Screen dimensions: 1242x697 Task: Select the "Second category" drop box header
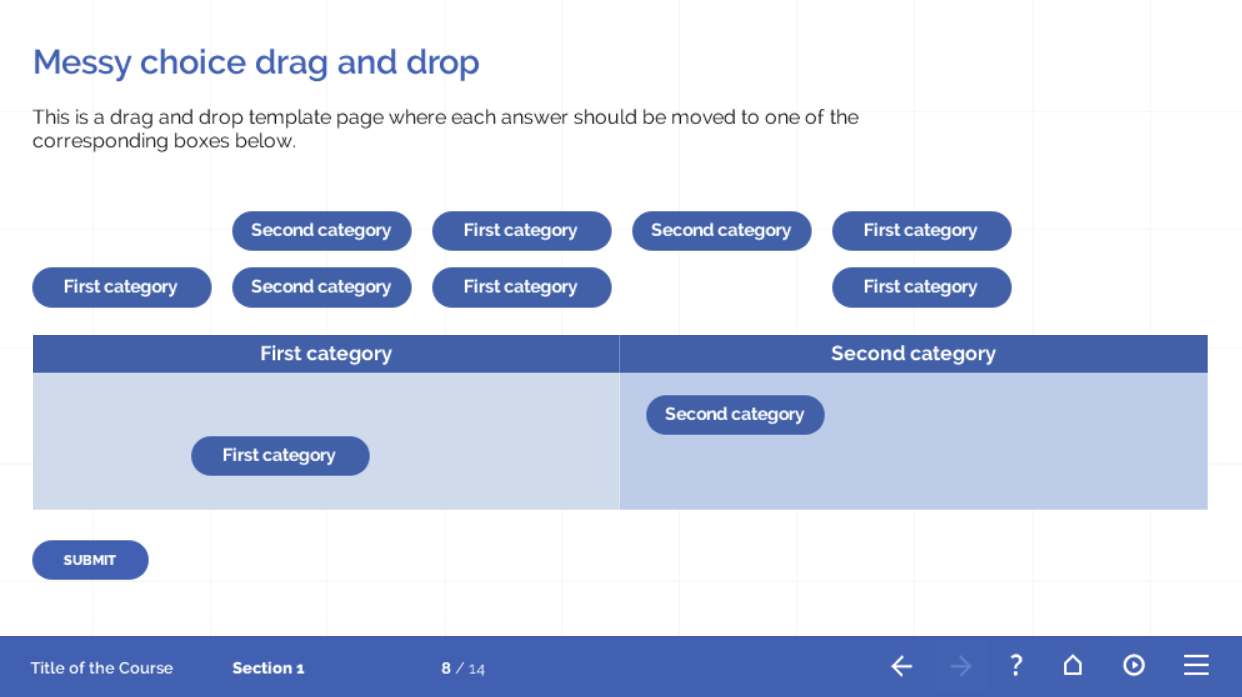pyautogui.click(x=913, y=354)
